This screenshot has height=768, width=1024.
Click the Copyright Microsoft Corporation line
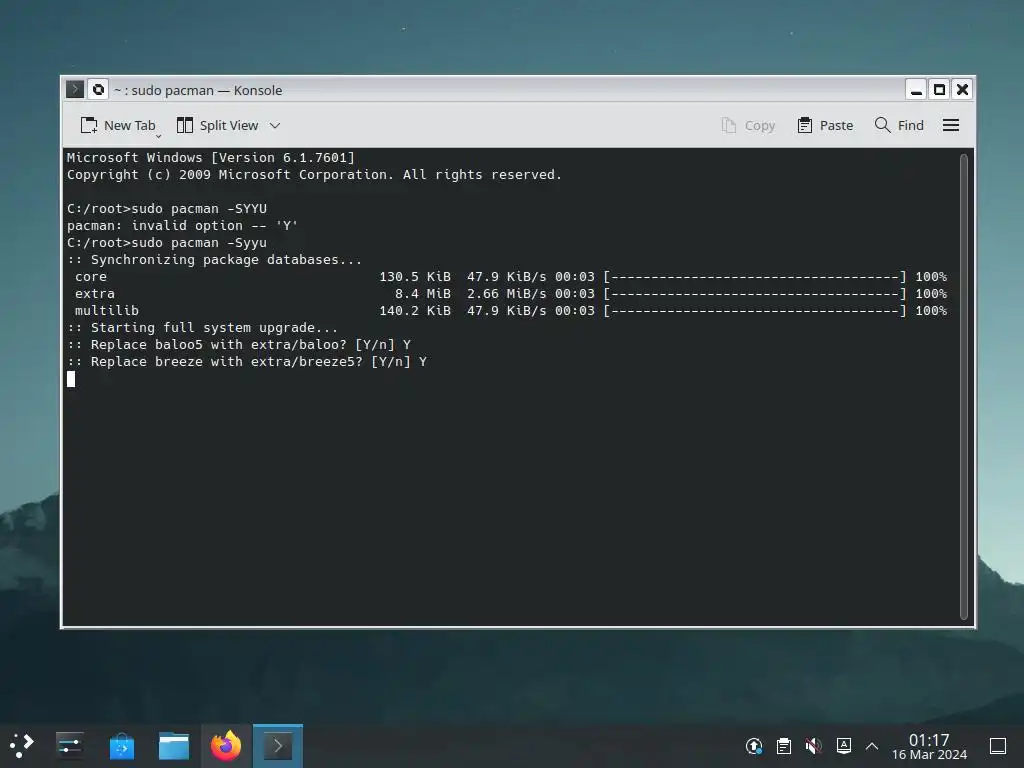[x=314, y=175]
